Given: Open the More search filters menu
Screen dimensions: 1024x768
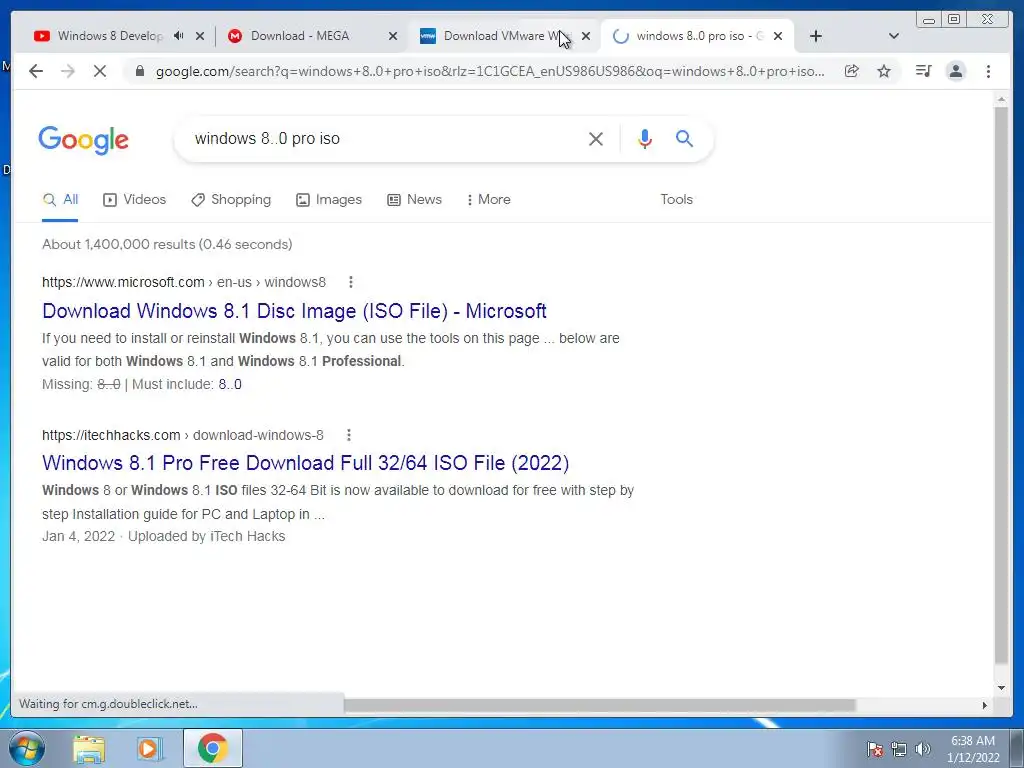Looking at the screenshot, I should tap(488, 199).
